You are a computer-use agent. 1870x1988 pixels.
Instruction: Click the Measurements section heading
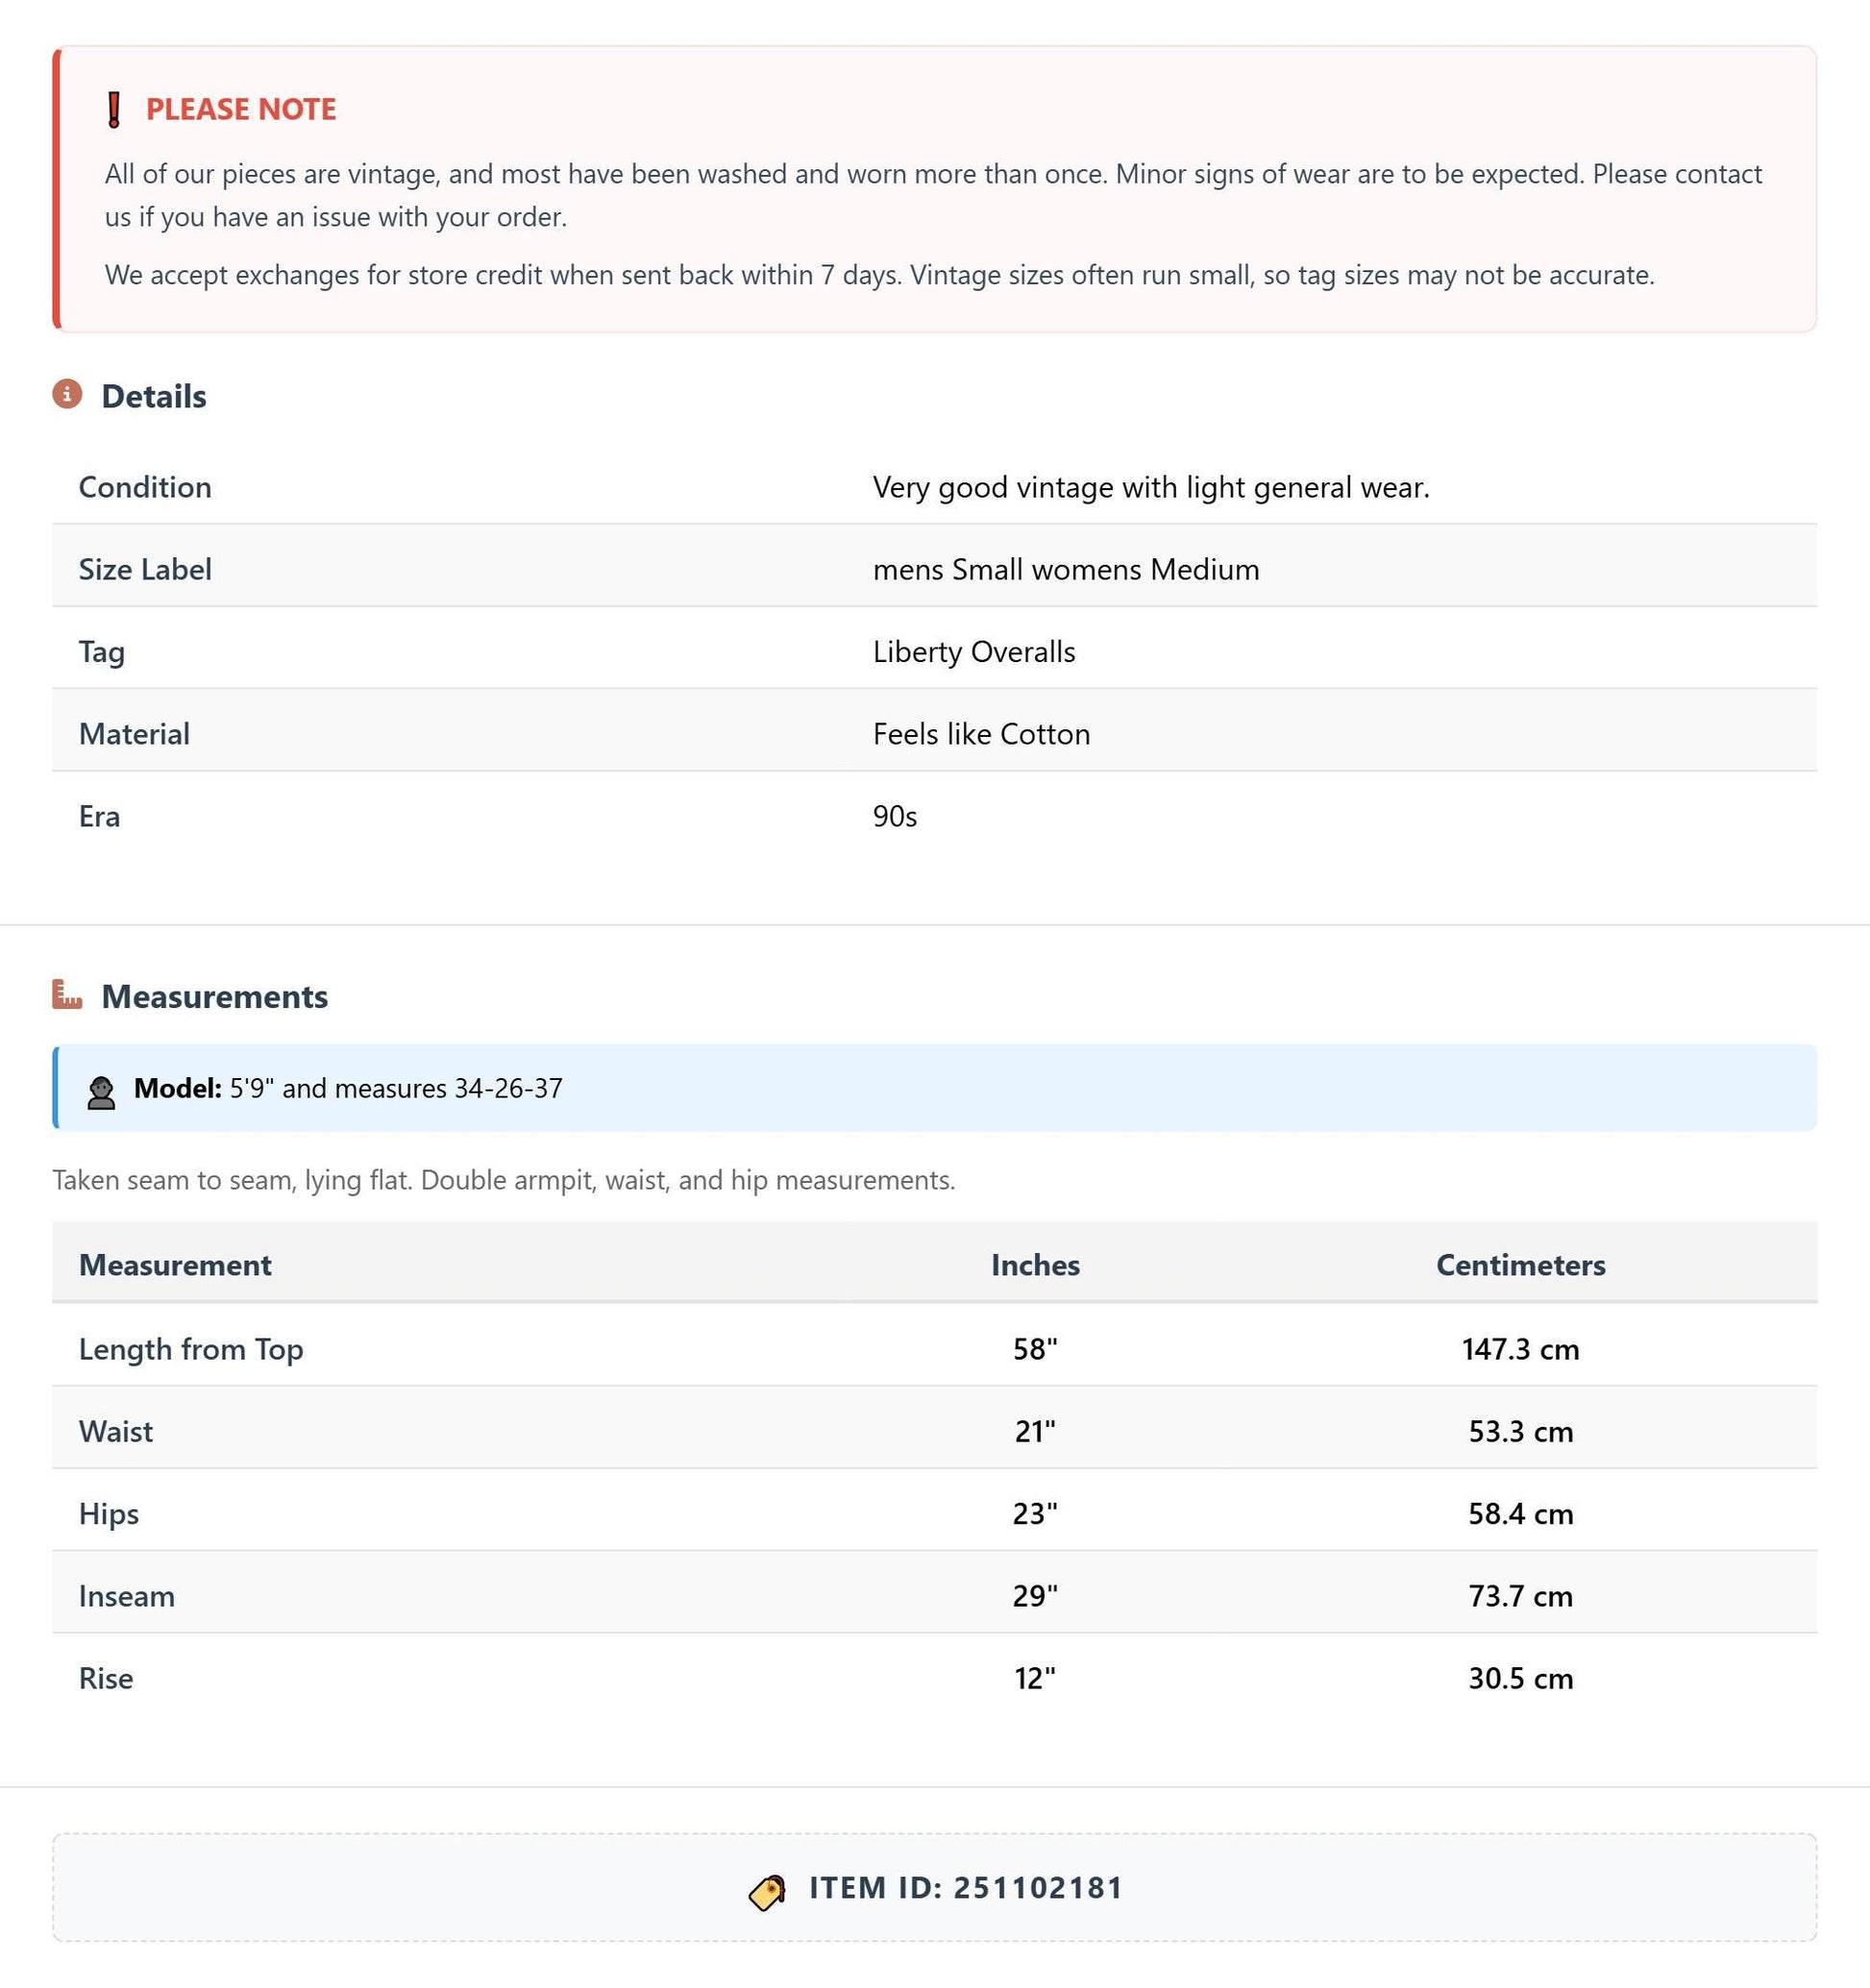[215, 996]
